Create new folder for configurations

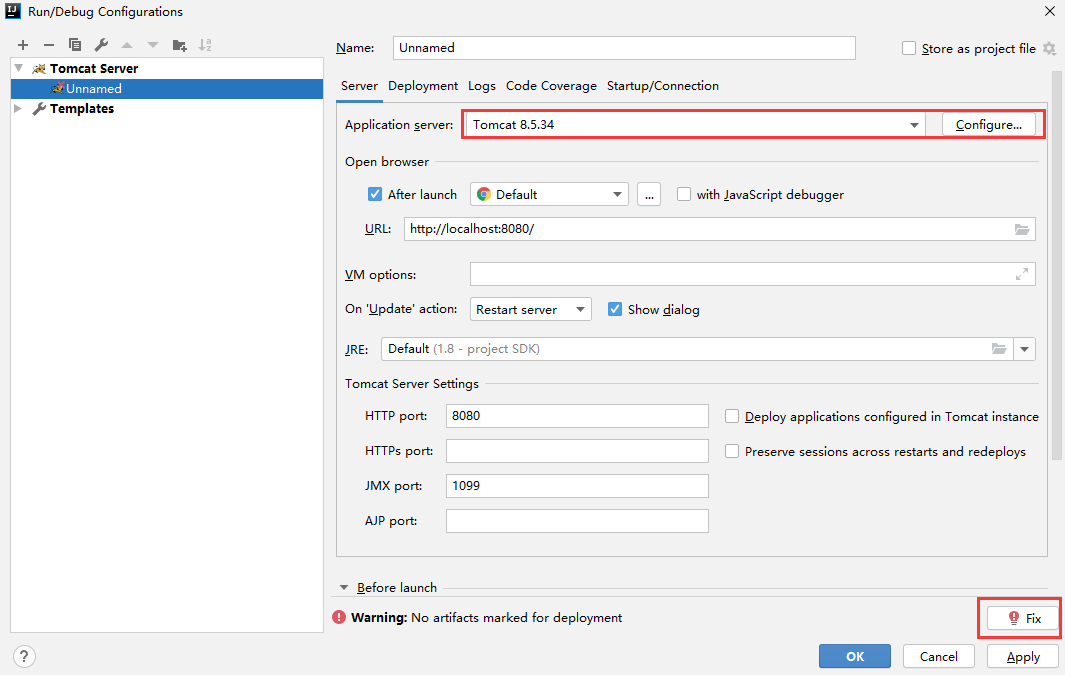[179, 45]
